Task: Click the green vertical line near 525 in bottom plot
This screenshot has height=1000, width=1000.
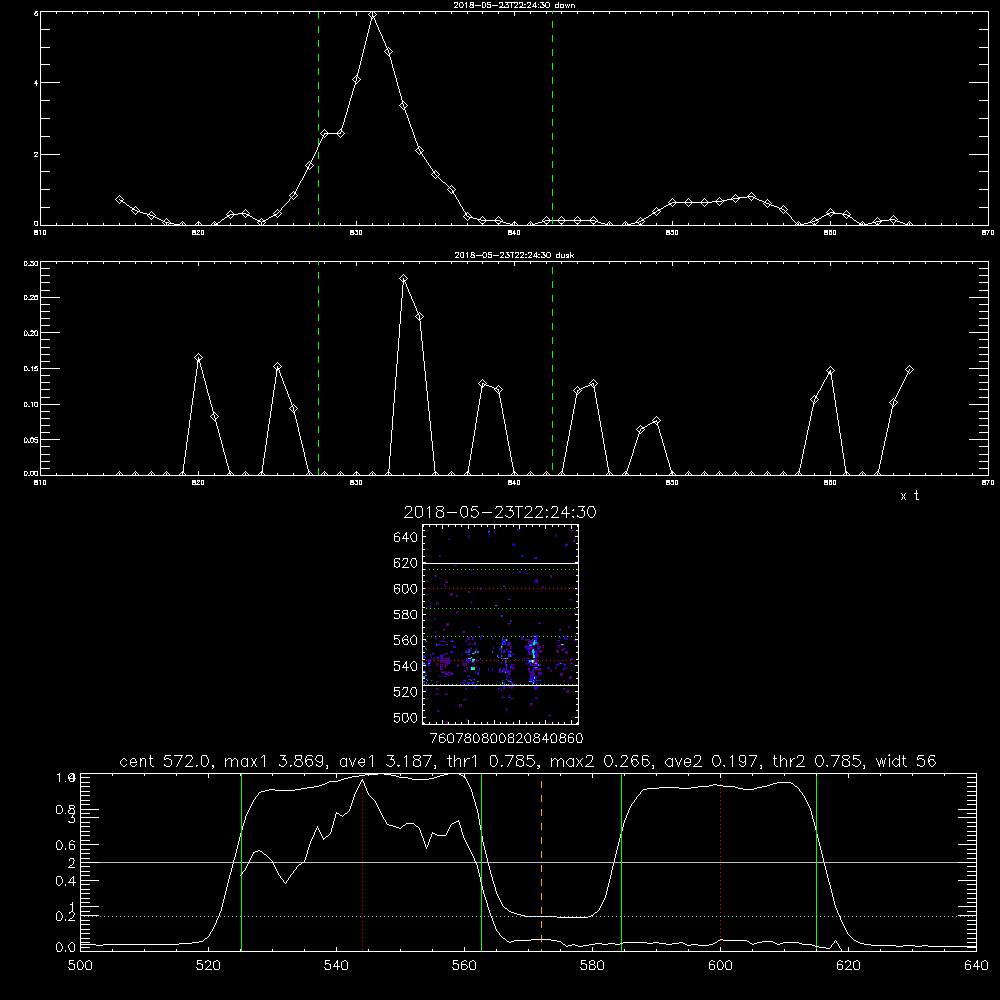Action: tap(241, 861)
